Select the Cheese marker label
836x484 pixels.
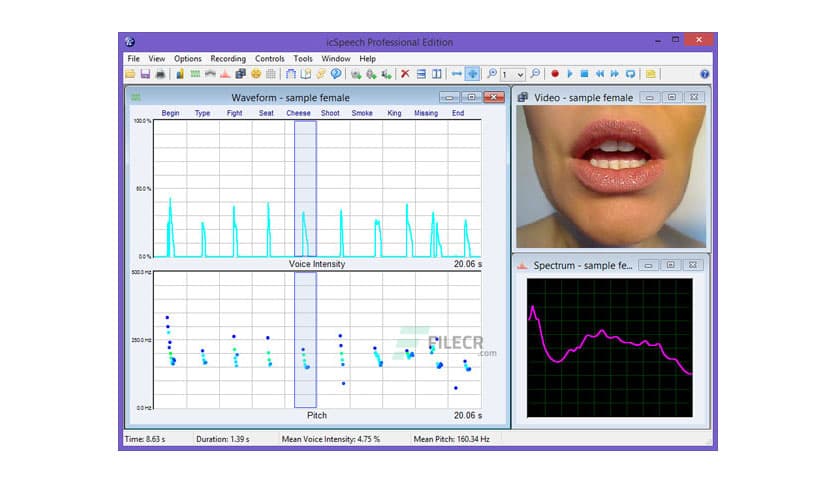pos(298,113)
